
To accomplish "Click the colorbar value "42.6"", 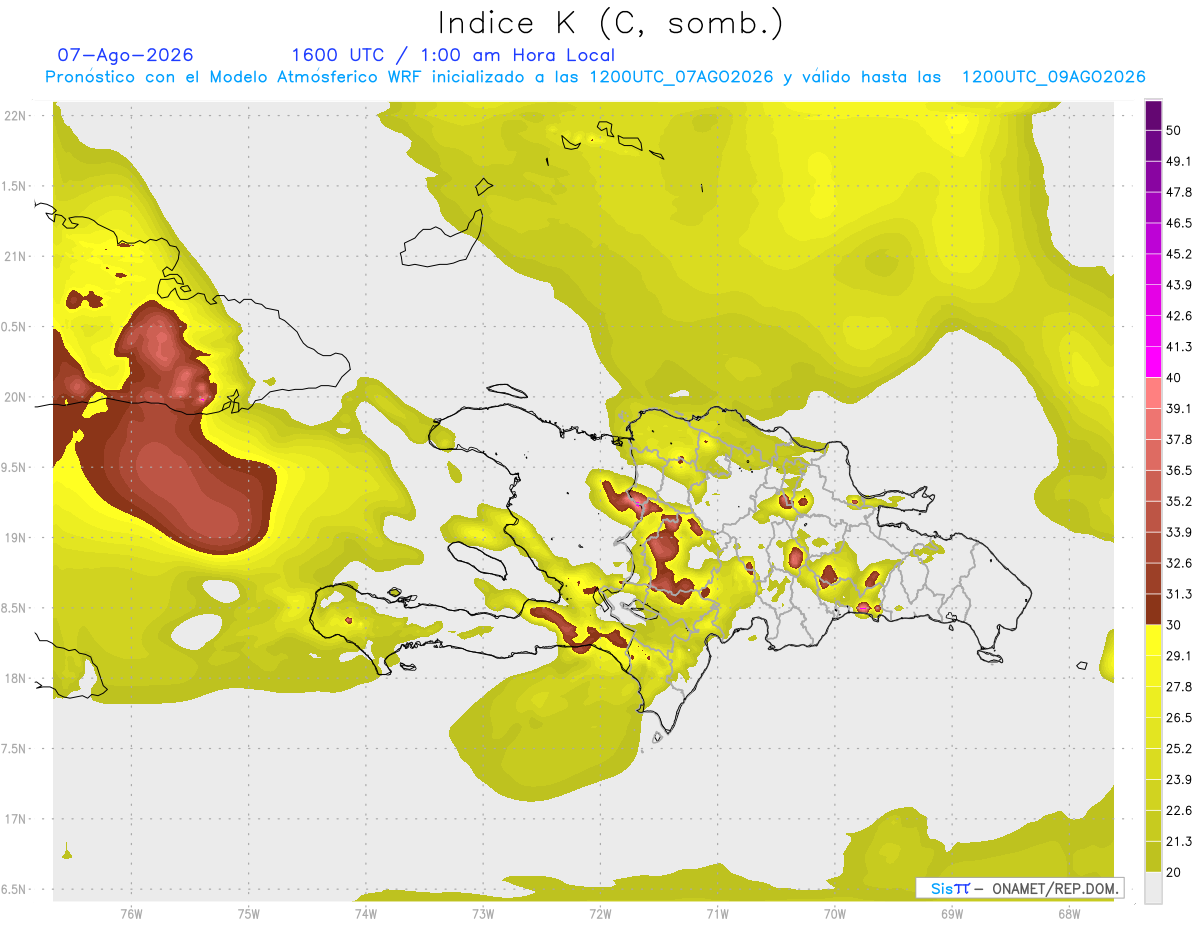I will [x=1178, y=316].
